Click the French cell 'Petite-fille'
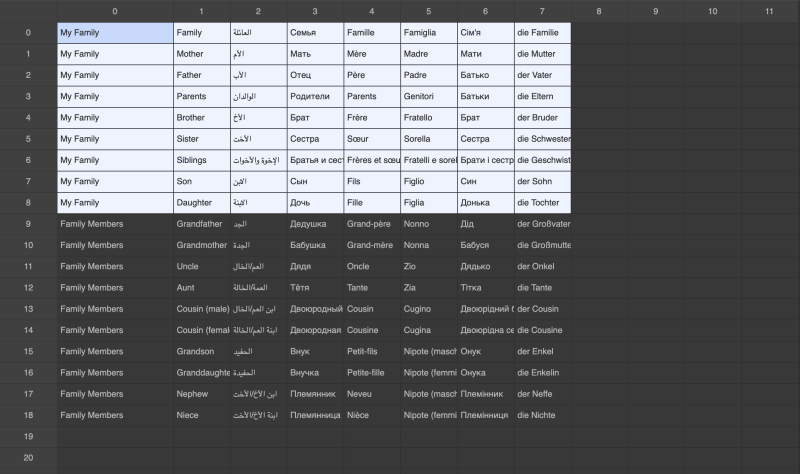800x474 pixels. point(372,373)
